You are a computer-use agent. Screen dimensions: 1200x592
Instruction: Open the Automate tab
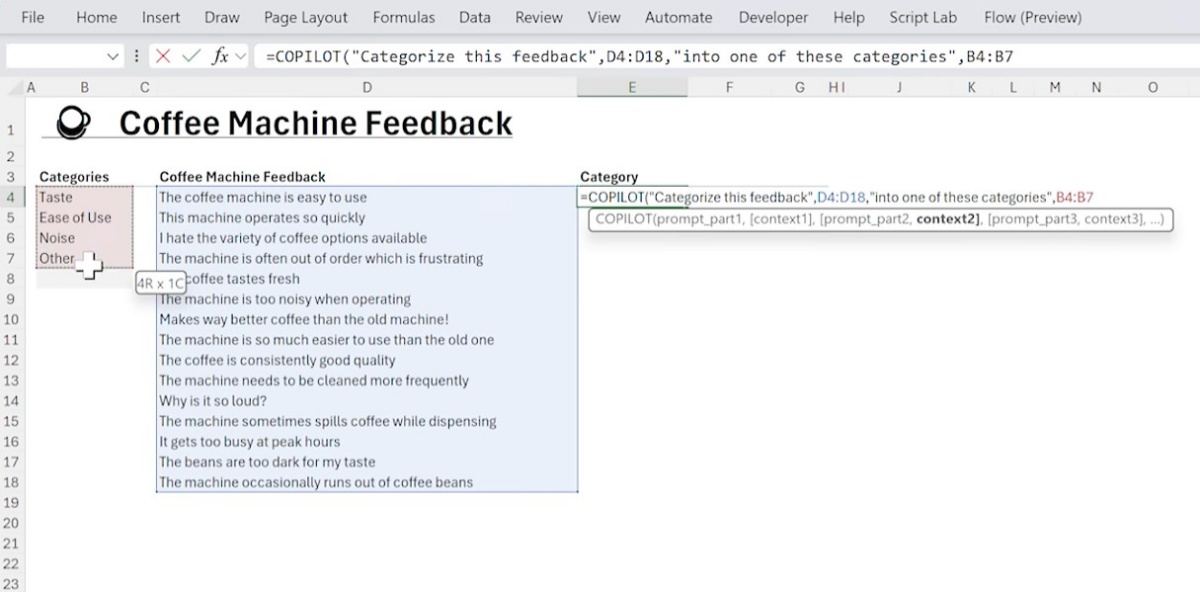click(x=679, y=17)
